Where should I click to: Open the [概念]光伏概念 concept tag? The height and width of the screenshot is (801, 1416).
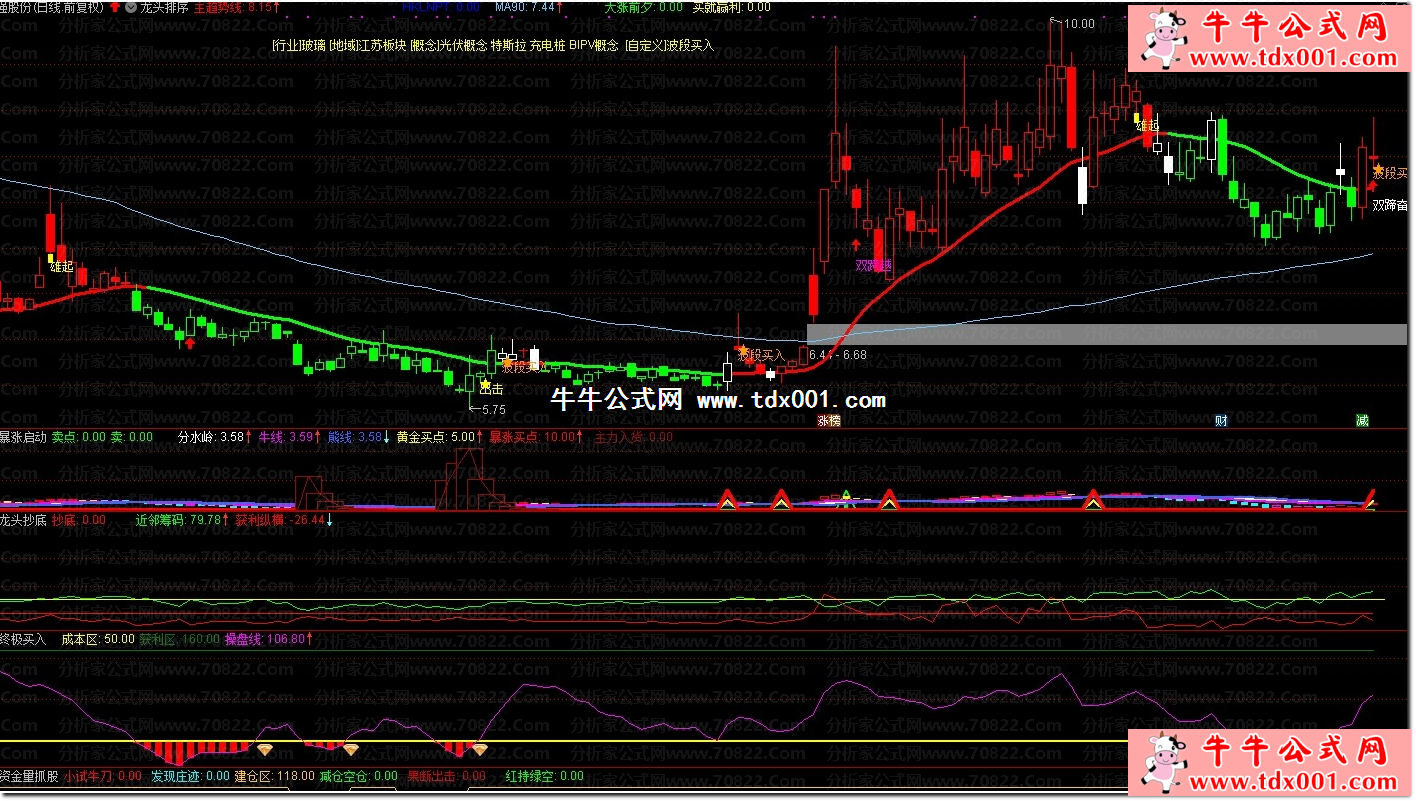click(448, 45)
